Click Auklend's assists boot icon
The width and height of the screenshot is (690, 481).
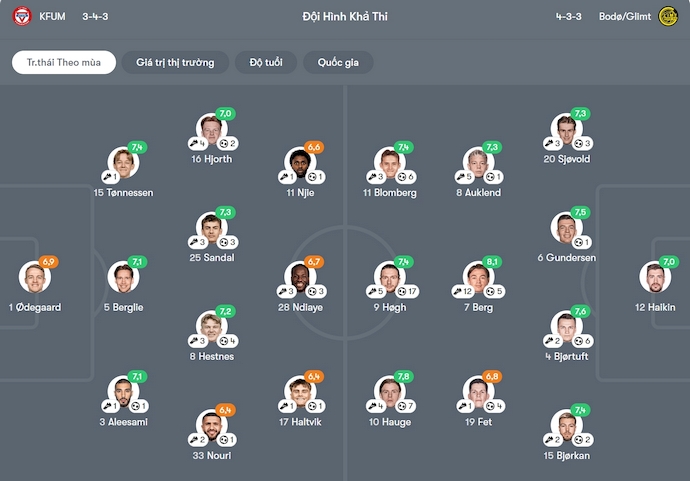pos(469,177)
